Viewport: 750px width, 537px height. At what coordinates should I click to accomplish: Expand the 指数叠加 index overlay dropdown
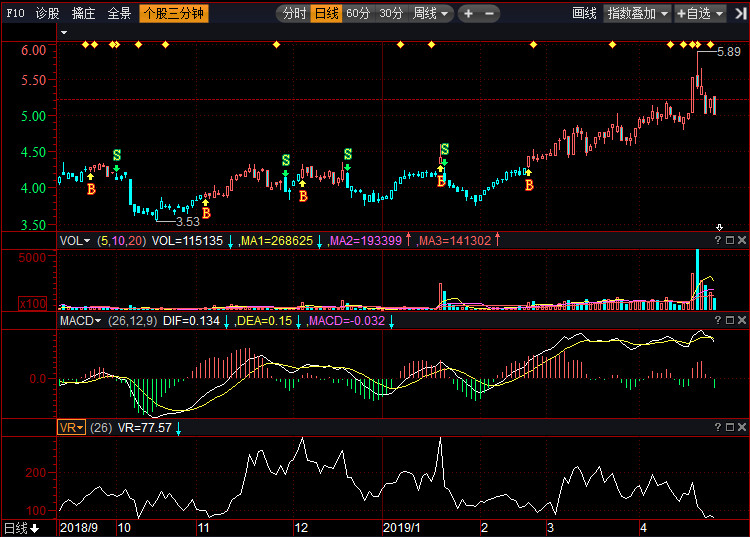pyautogui.click(x=638, y=14)
